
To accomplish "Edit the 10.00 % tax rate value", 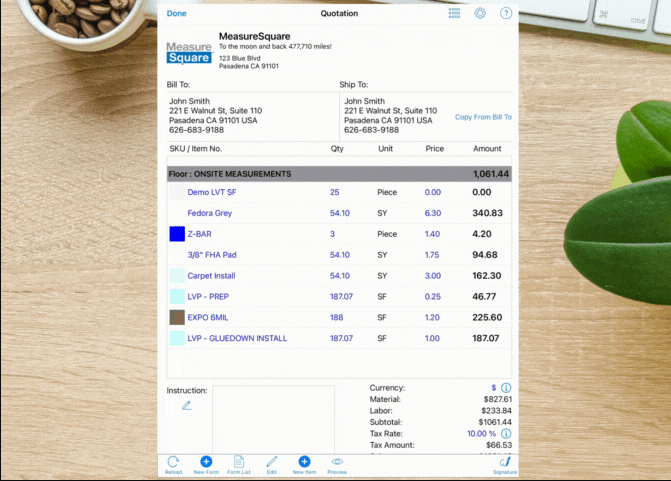I will point(479,434).
